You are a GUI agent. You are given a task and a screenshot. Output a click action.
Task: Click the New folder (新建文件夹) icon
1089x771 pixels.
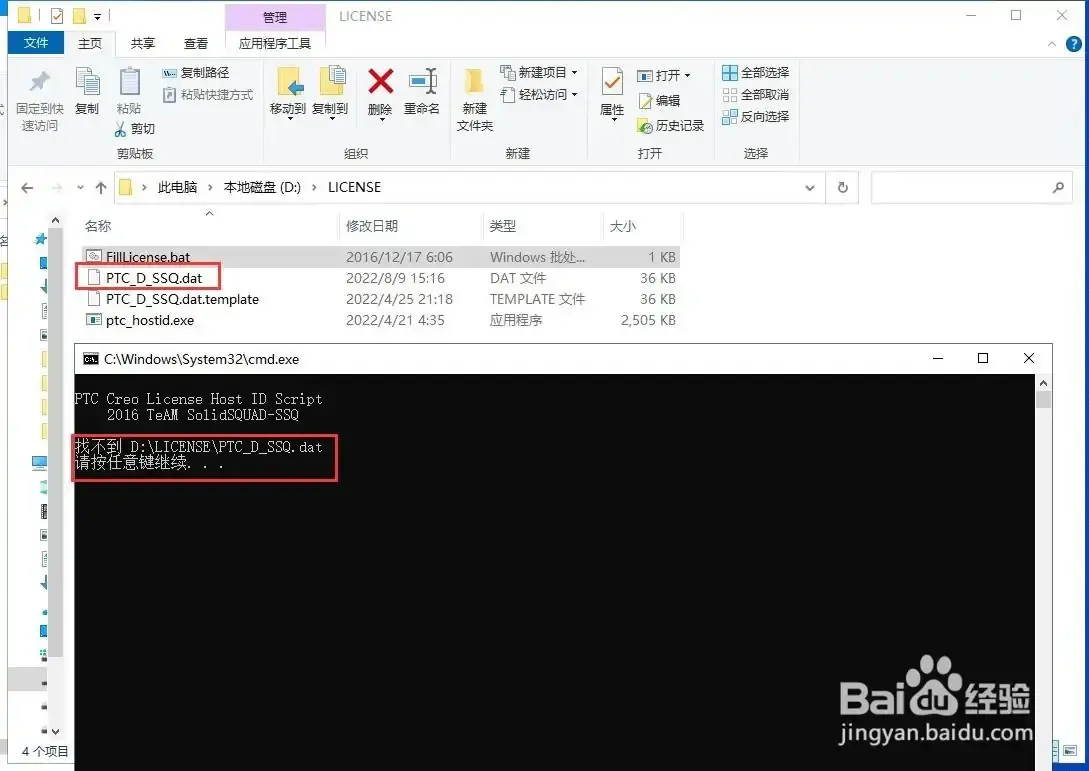(474, 82)
